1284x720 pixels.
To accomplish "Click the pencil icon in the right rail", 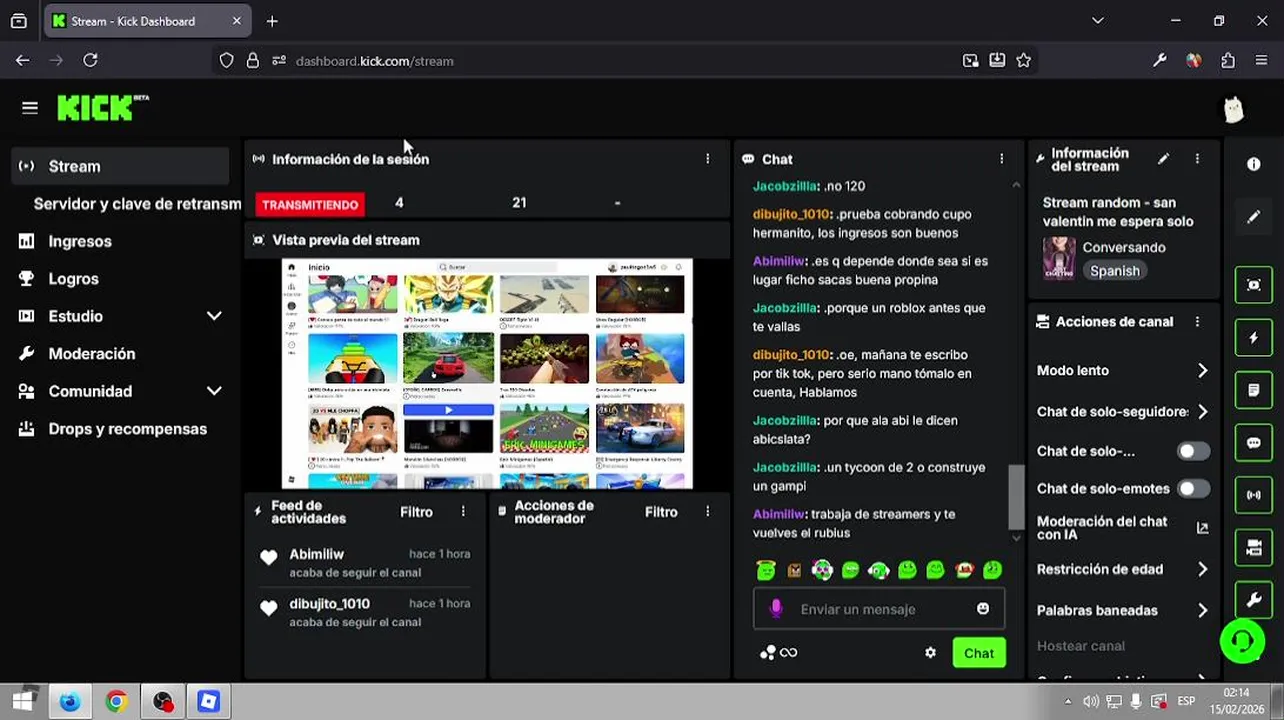I will pyautogui.click(x=1254, y=216).
